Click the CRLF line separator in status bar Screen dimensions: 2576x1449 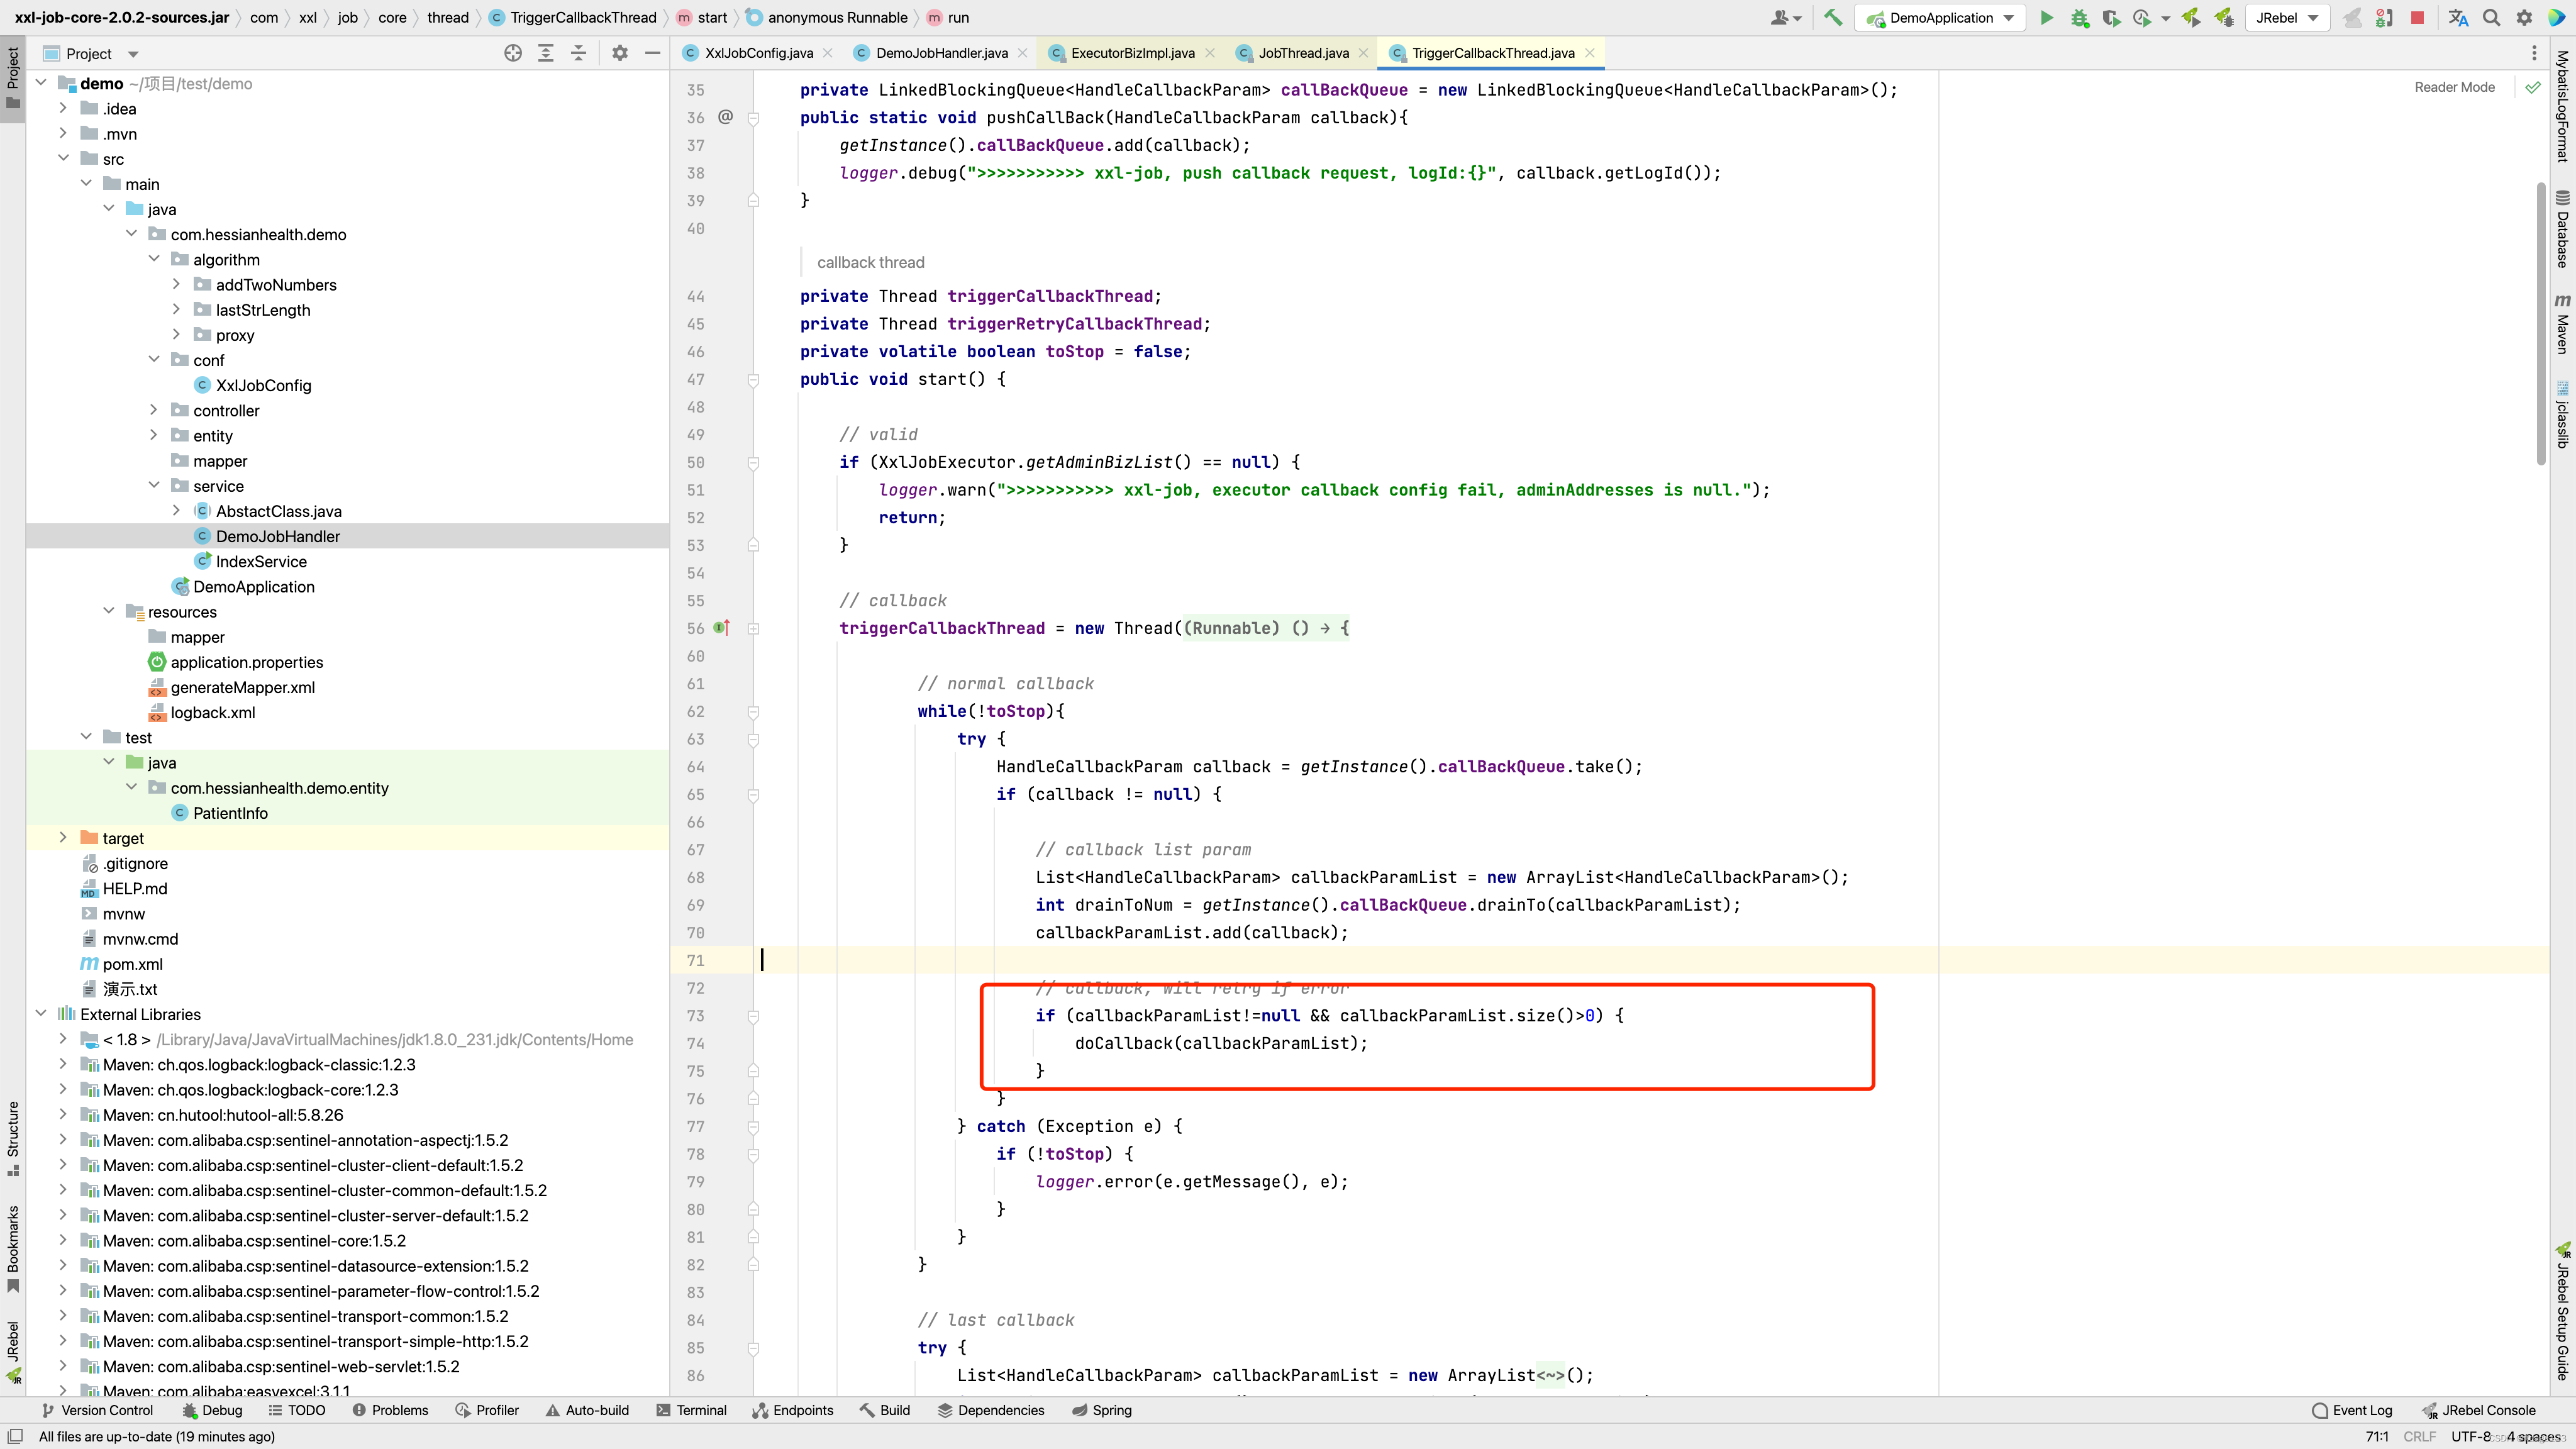pos(2420,1437)
